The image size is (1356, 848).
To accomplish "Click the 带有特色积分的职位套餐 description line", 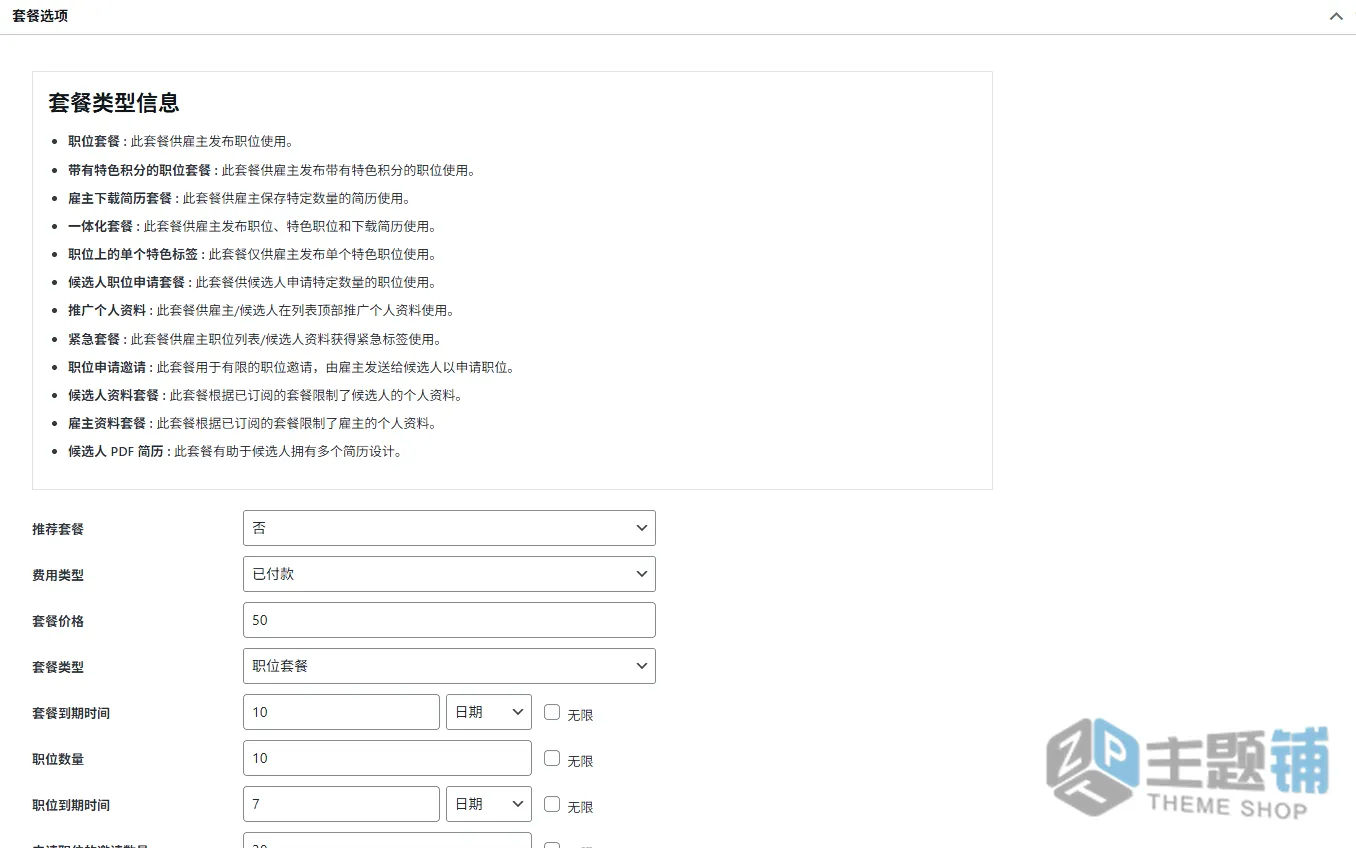I will pyautogui.click(x=272, y=170).
